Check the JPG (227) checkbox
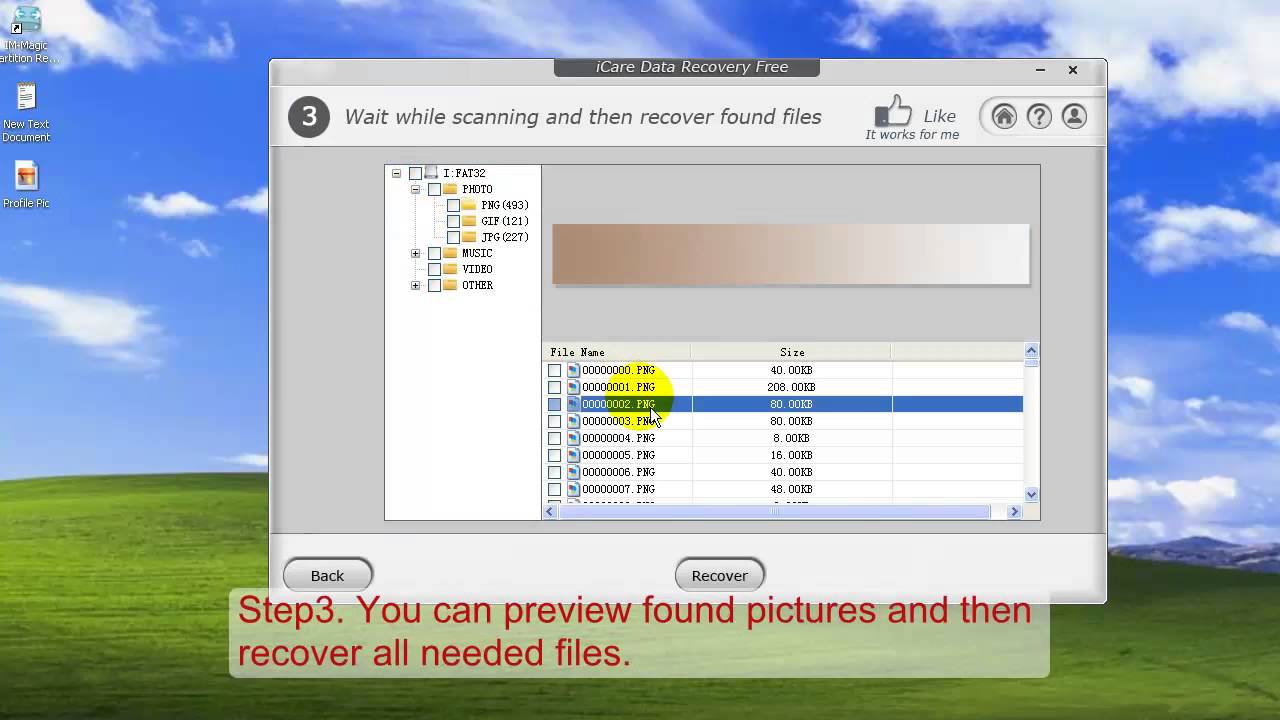Viewport: 1280px width, 720px height. tap(453, 237)
